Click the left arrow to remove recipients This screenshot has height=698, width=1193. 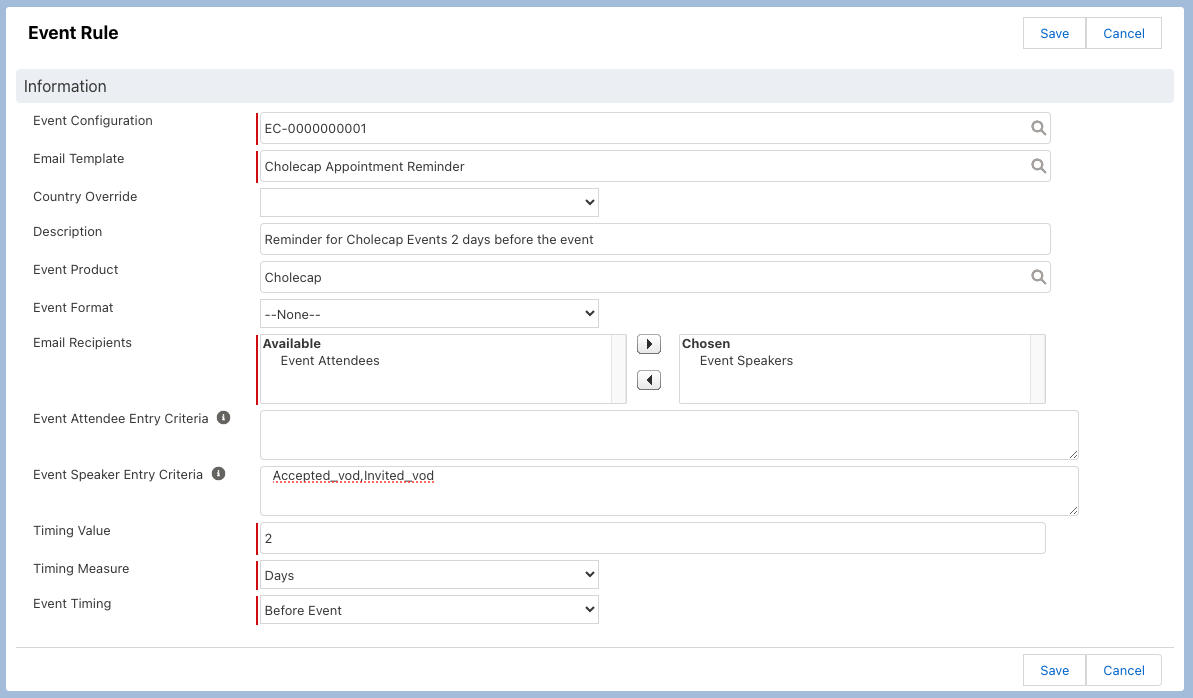pyautogui.click(x=649, y=380)
